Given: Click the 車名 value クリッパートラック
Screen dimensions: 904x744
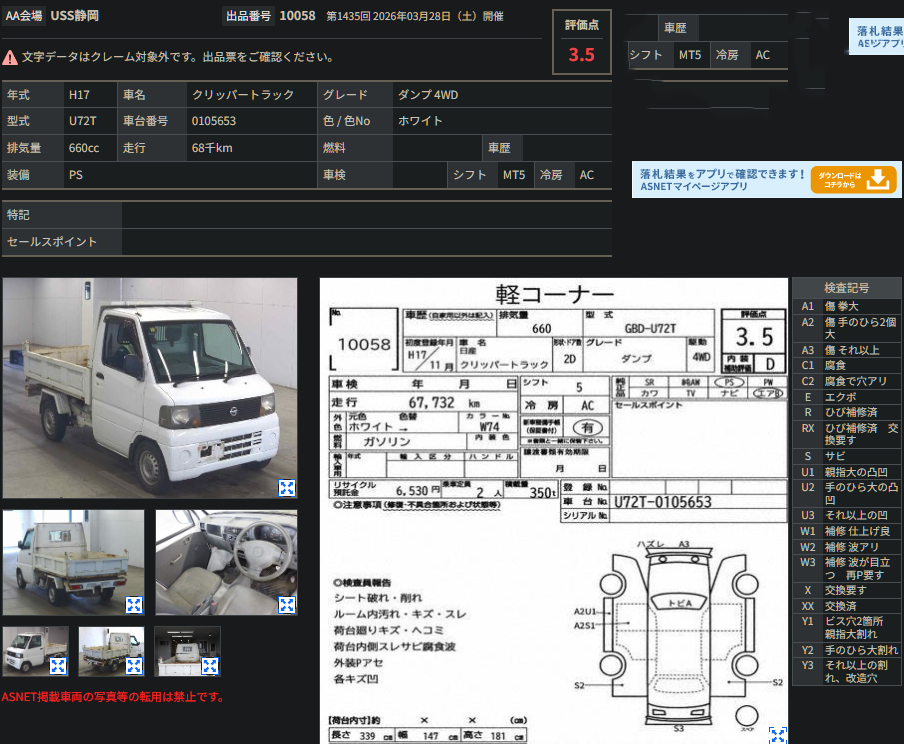Looking at the screenshot, I should (x=243, y=95).
